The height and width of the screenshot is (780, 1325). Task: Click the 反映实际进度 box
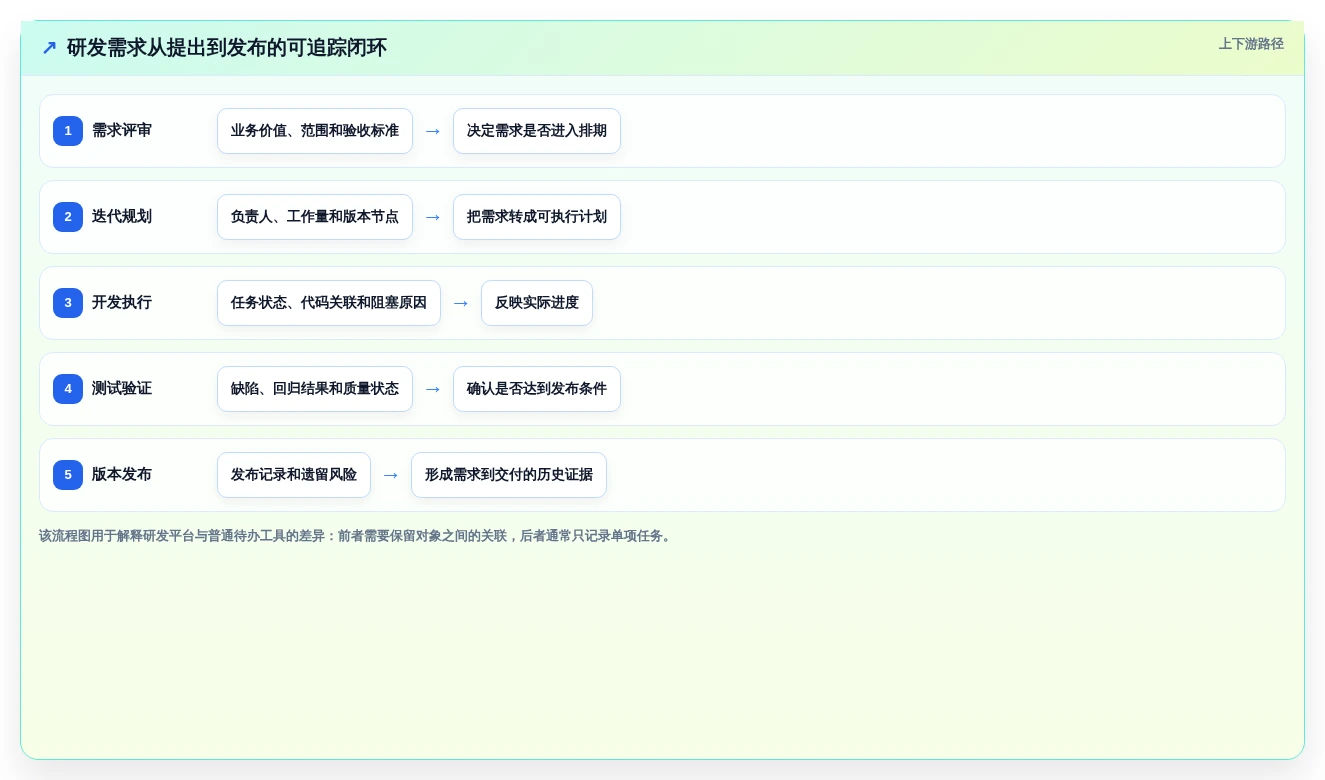tap(537, 303)
